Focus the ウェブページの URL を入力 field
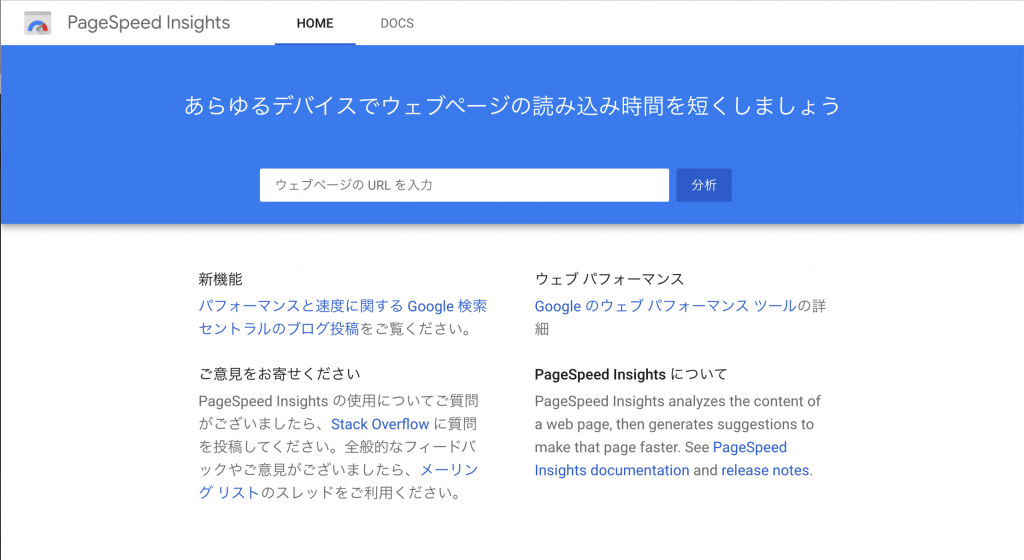 tap(464, 185)
